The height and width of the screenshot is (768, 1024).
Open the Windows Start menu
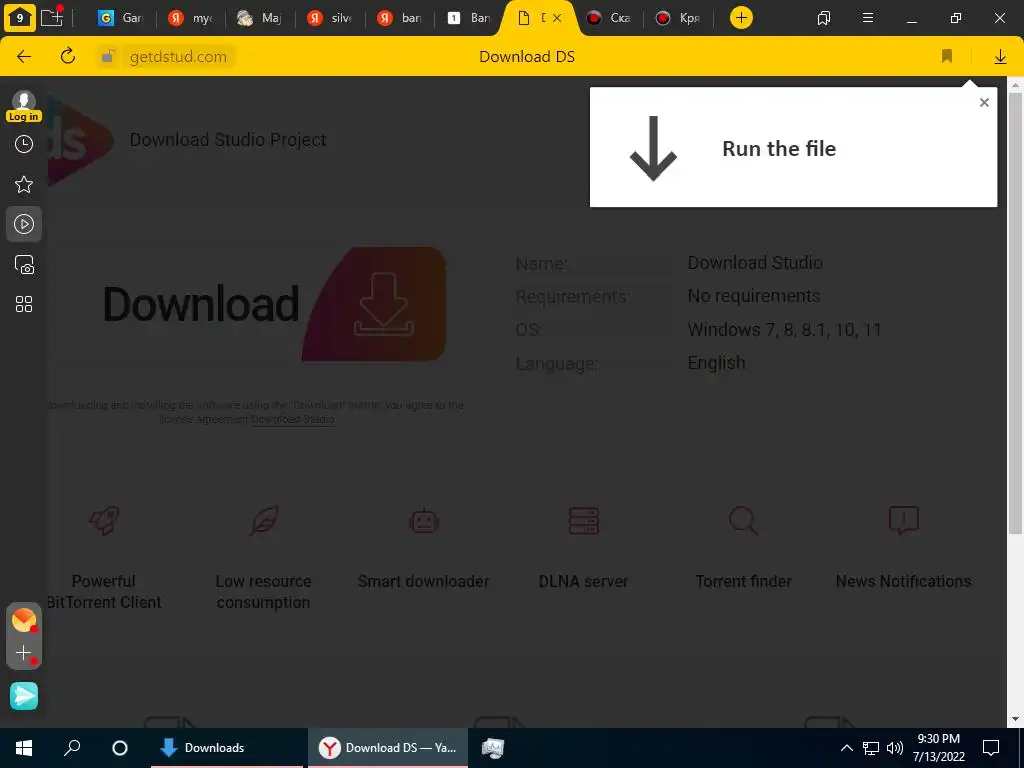coord(24,748)
